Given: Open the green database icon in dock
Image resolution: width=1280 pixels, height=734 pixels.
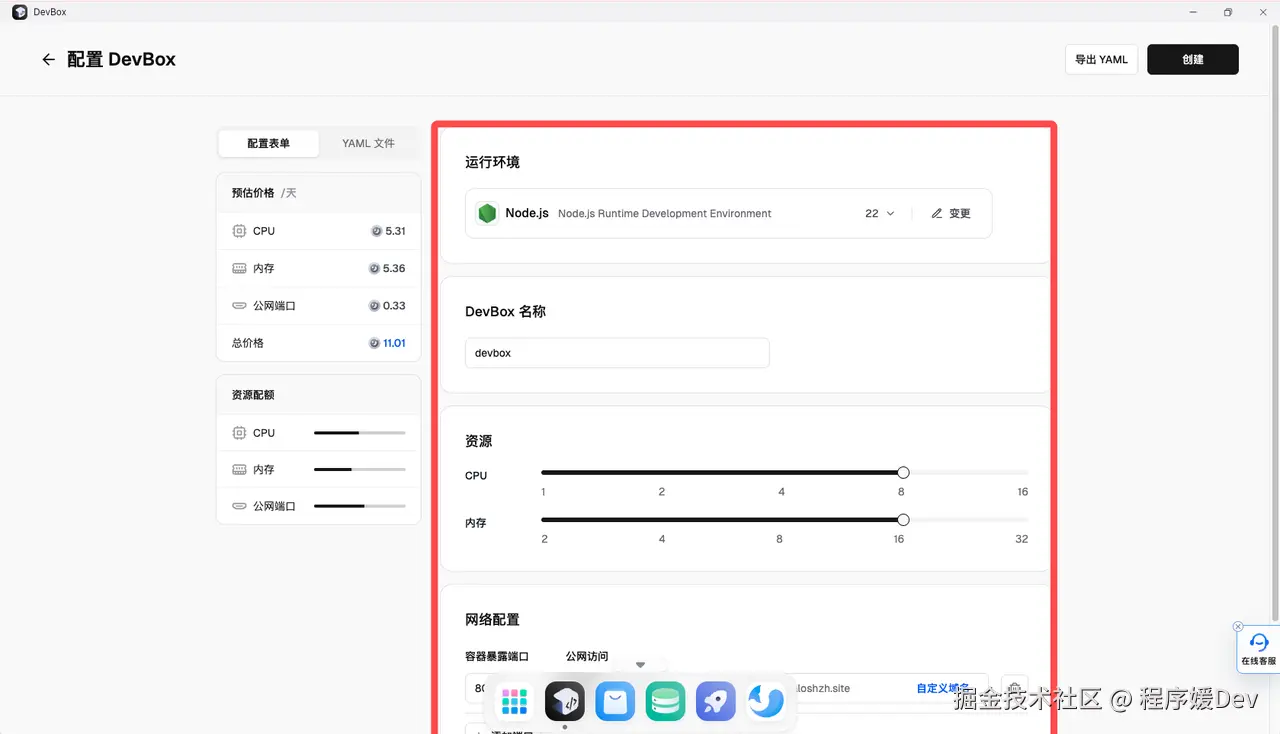Looking at the screenshot, I should click(x=665, y=702).
